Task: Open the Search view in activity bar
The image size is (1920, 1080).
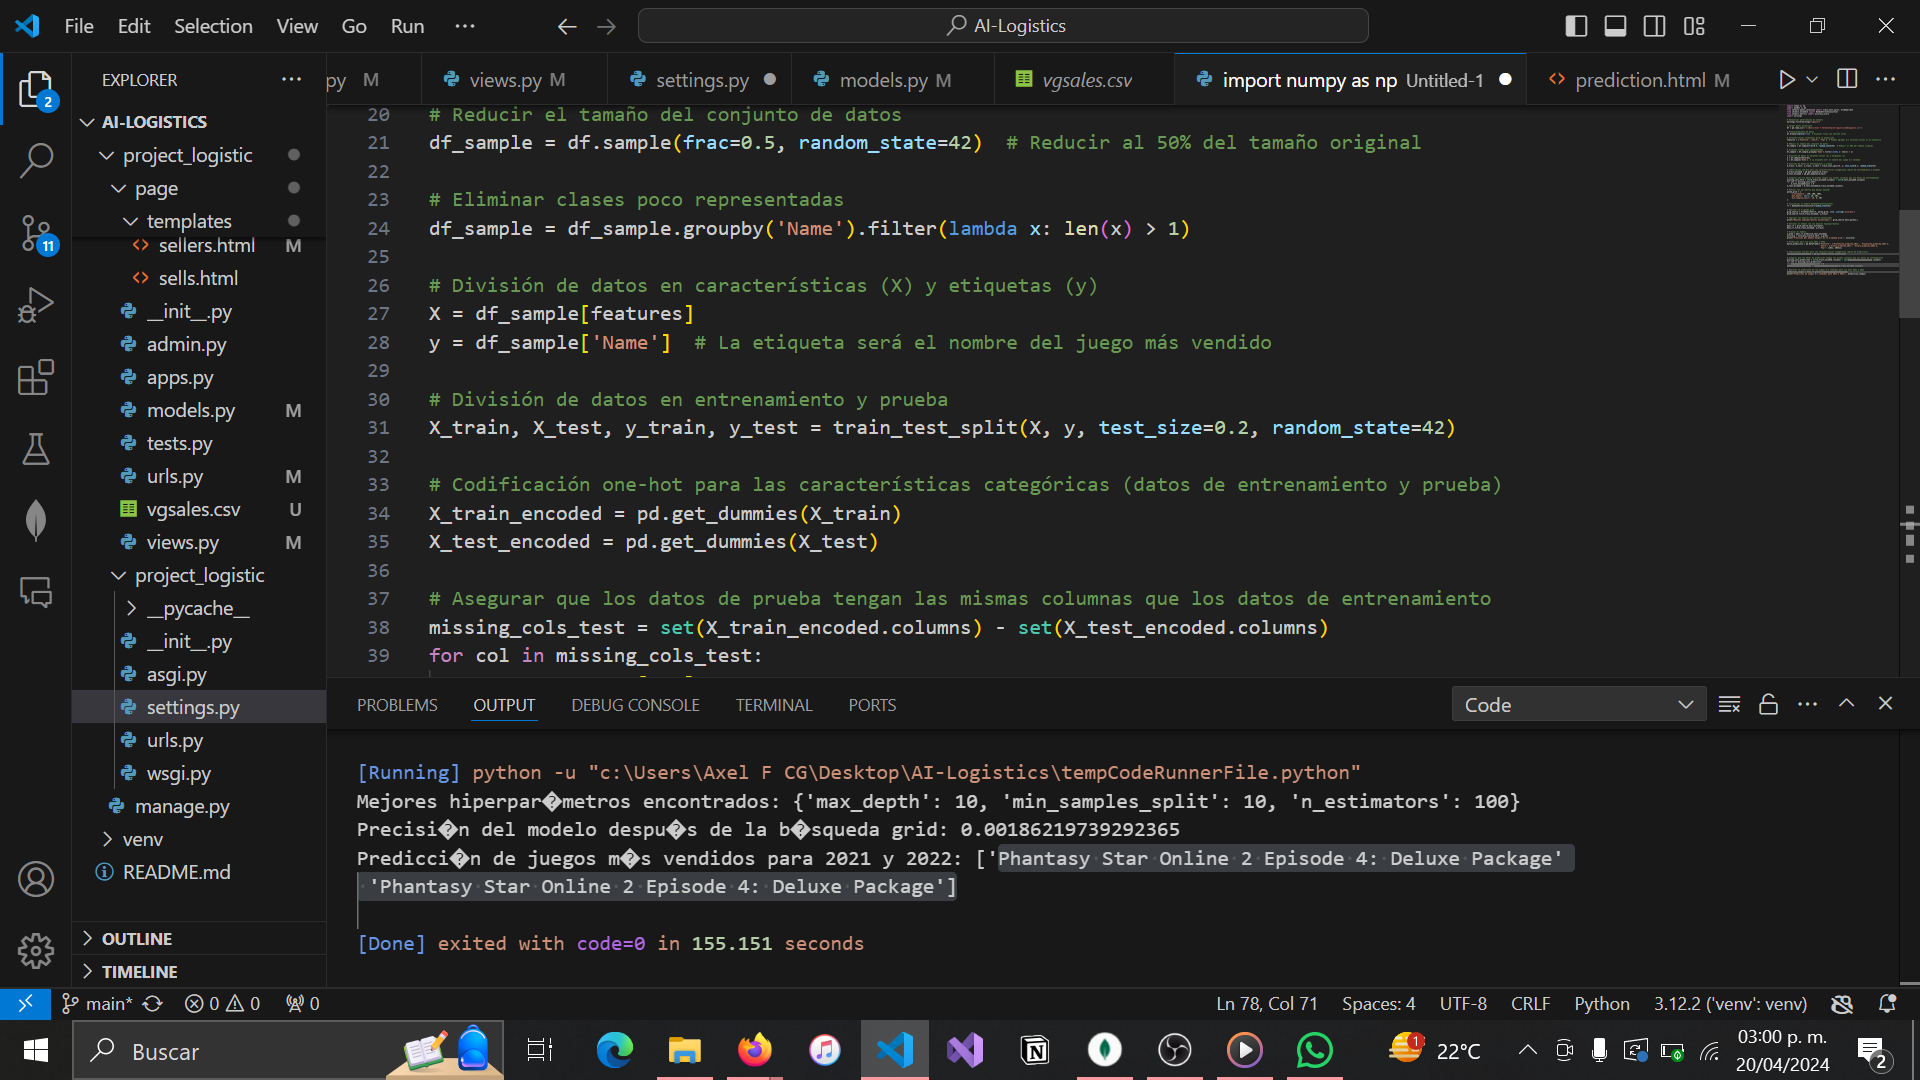Action: pos(36,160)
